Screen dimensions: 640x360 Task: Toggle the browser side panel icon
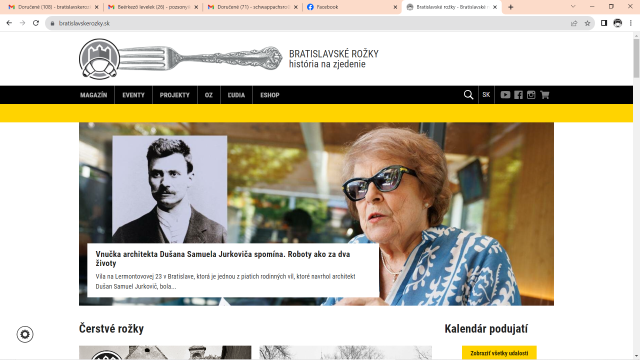tap(604, 23)
